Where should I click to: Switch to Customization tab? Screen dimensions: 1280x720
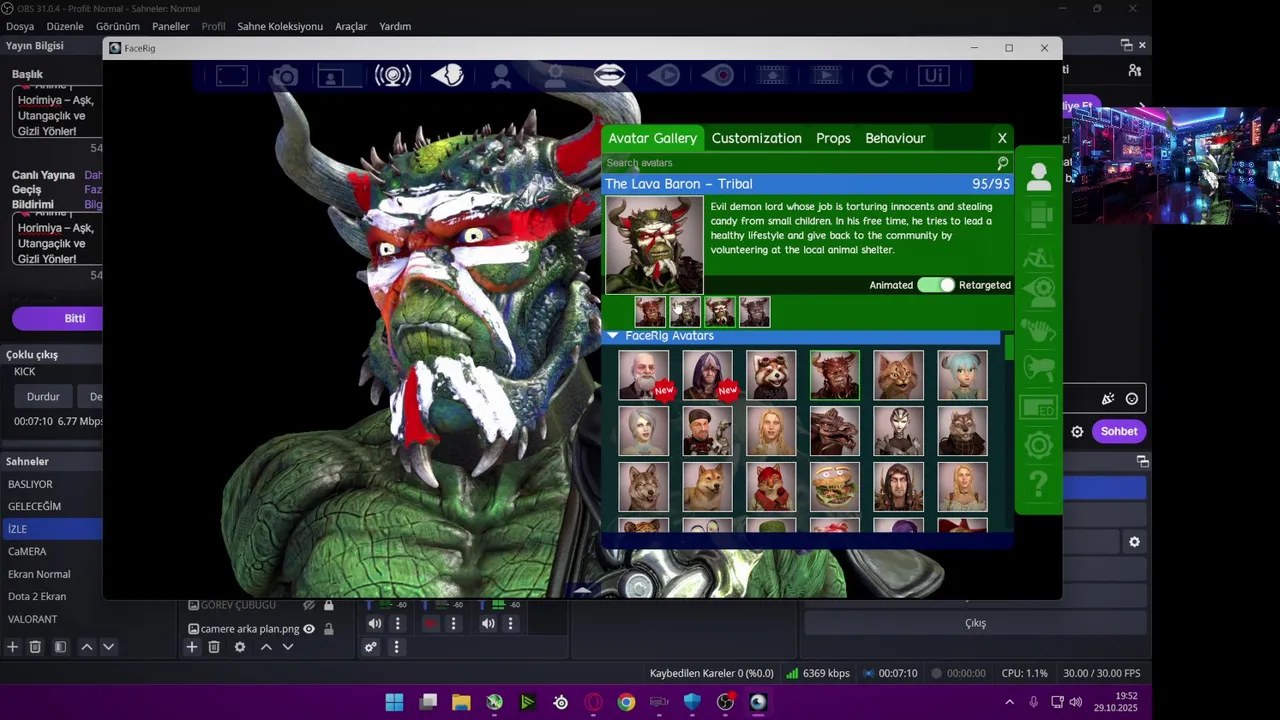point(756,138)
